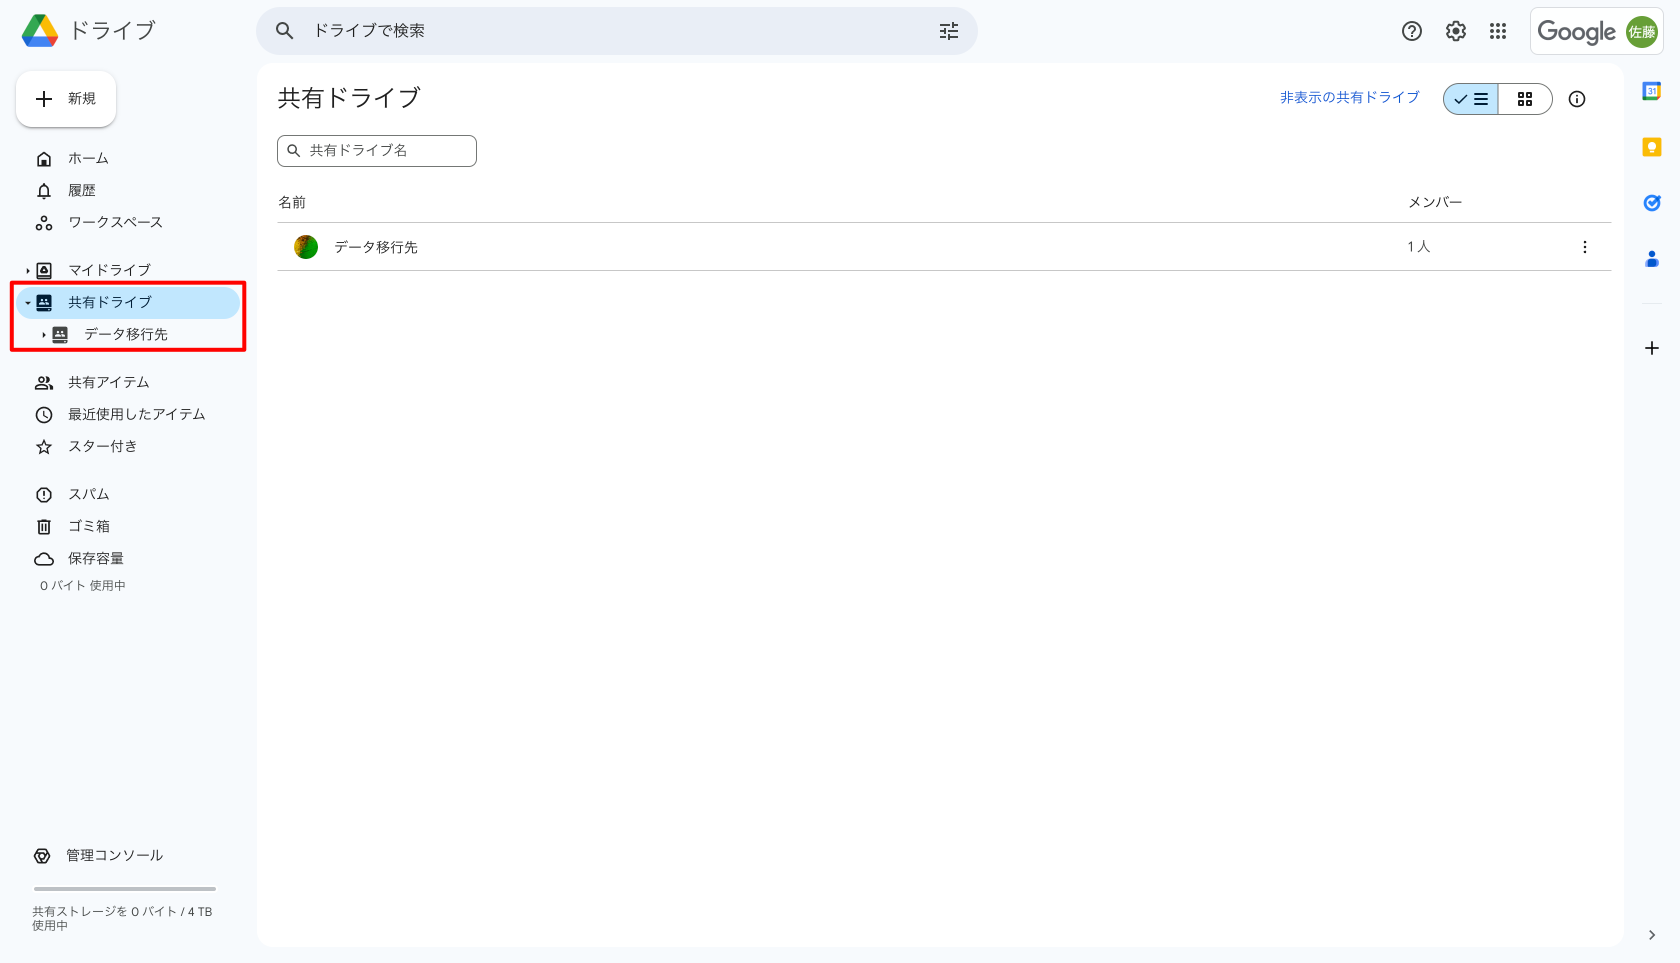Image resolution: width=1680 pixels, height=963 pixels.
Task: Click データ移行先 name in the list
Action: coord(376,247)
